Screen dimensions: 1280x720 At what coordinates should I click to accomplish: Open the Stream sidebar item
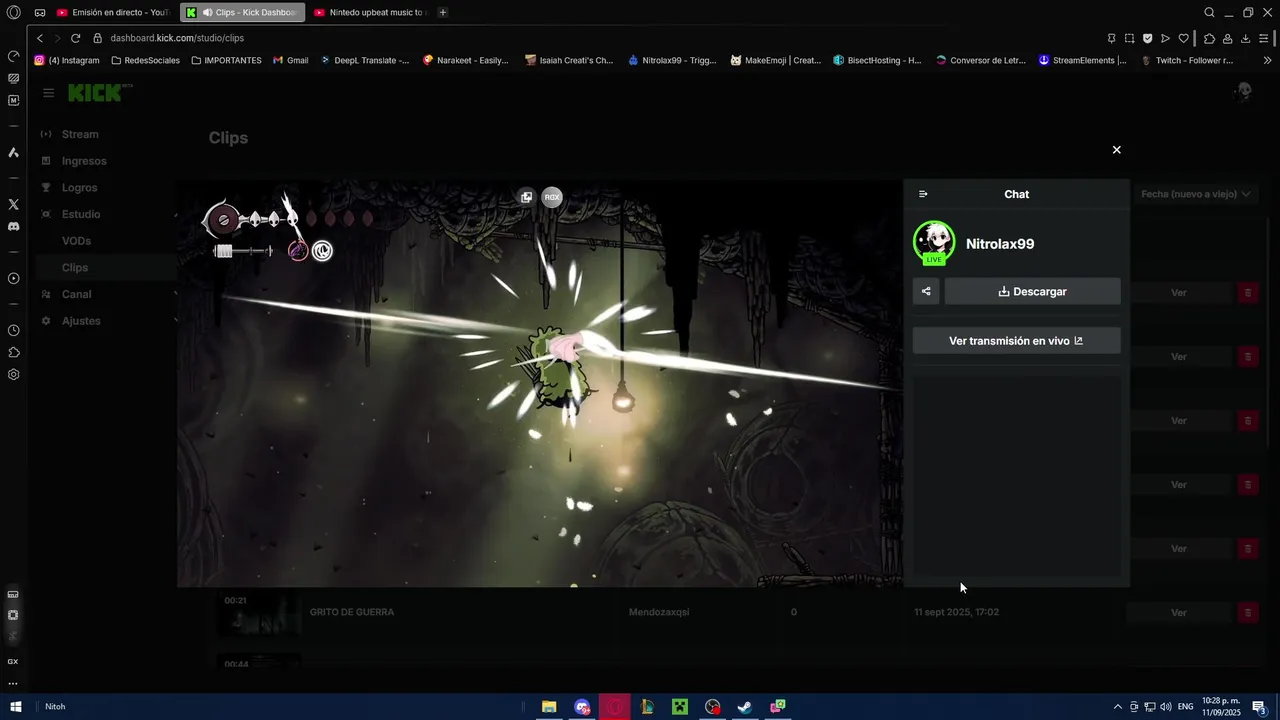[80, 134]
